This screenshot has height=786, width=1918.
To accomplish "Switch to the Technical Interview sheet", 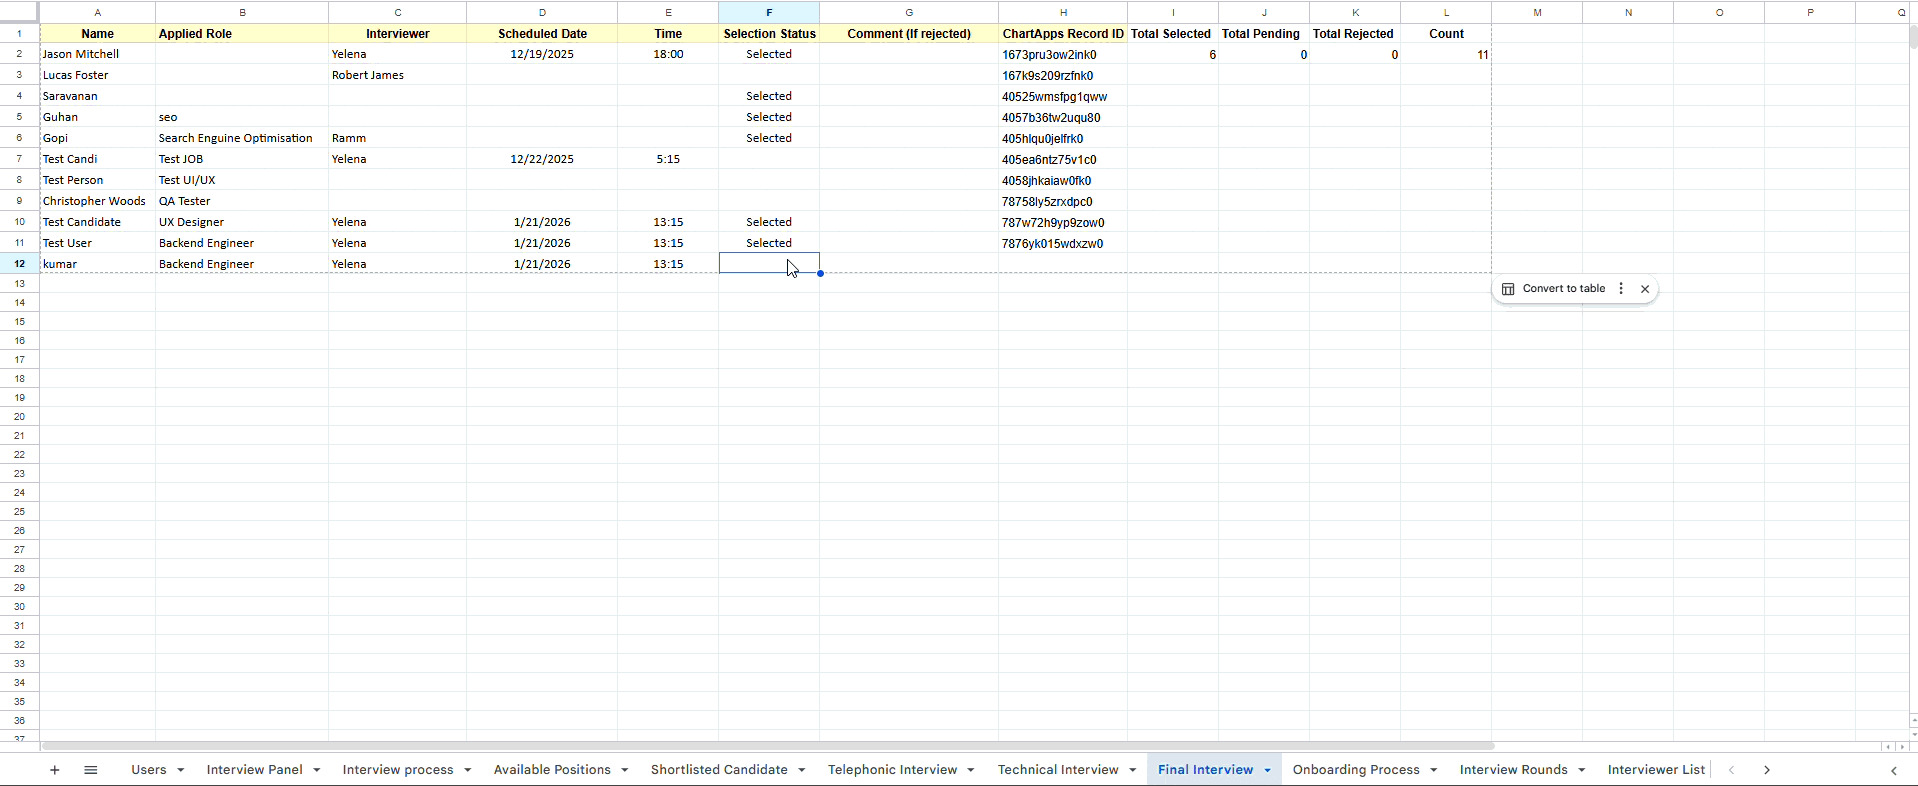I will 1058,770.
